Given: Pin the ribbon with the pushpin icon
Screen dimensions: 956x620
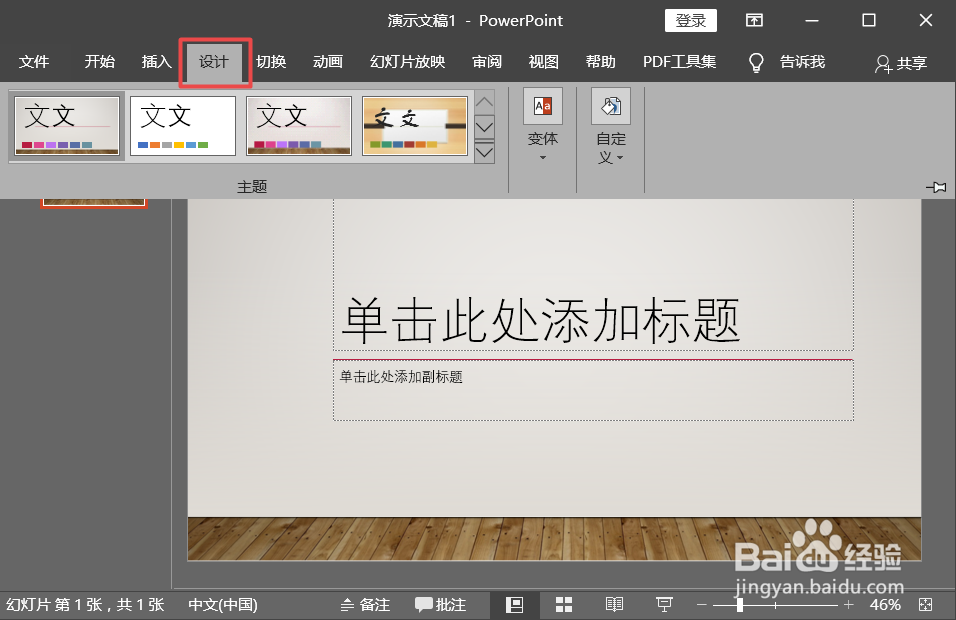Looking at the screenshot, I should (x=936, y=187).
